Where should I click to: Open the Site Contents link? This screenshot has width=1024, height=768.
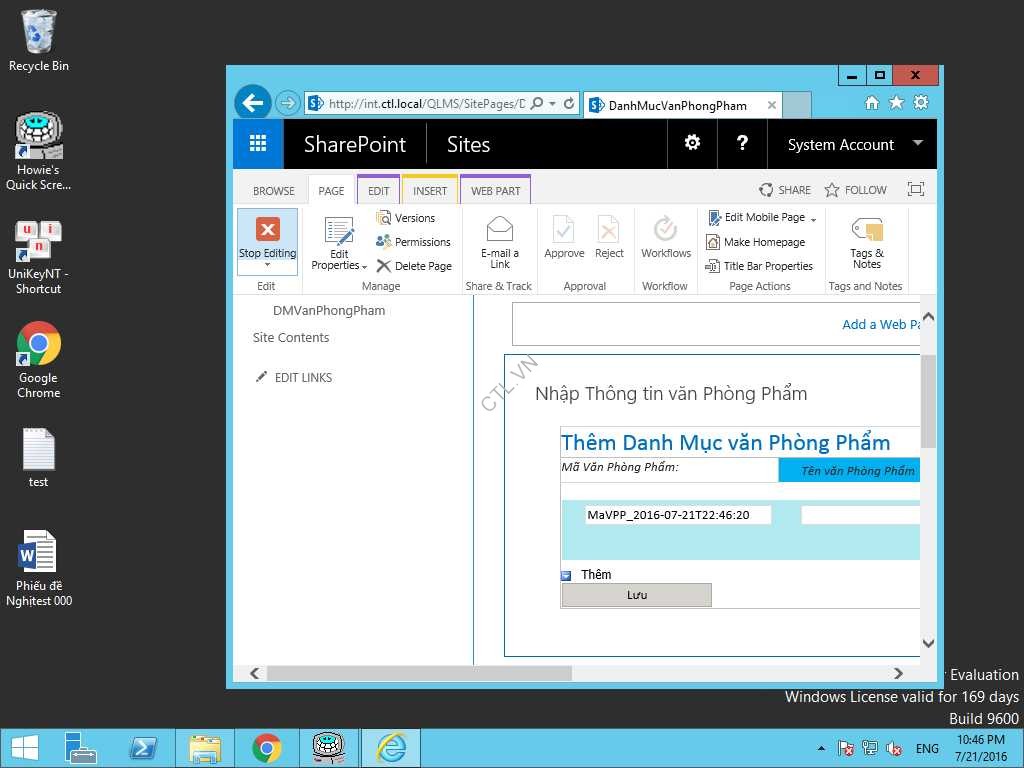click(291, 338)
